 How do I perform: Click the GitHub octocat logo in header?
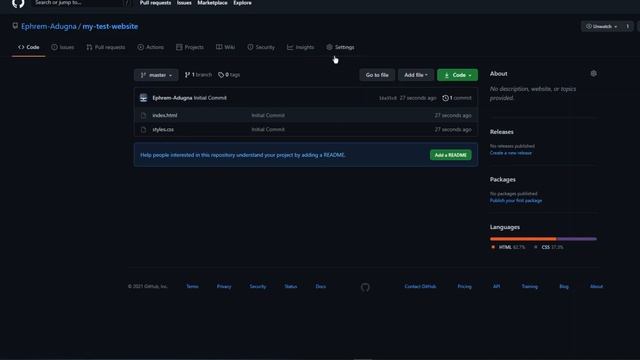tap(18, 3)
